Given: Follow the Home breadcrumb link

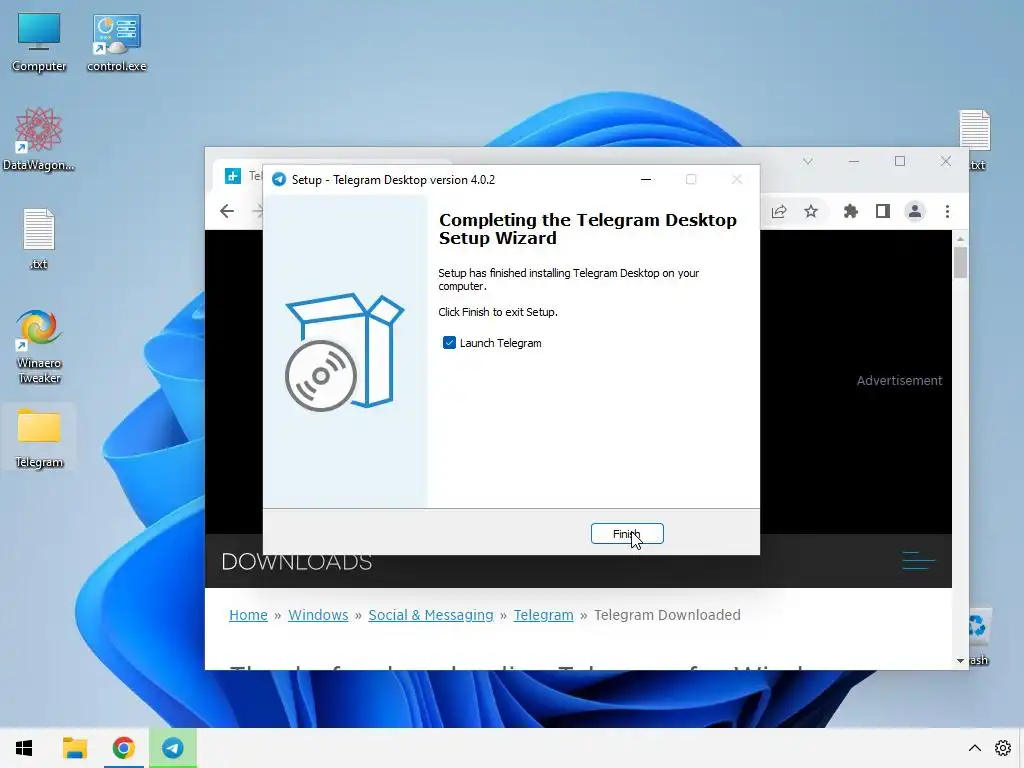Looking at the screenshot, I should (248, 615).
